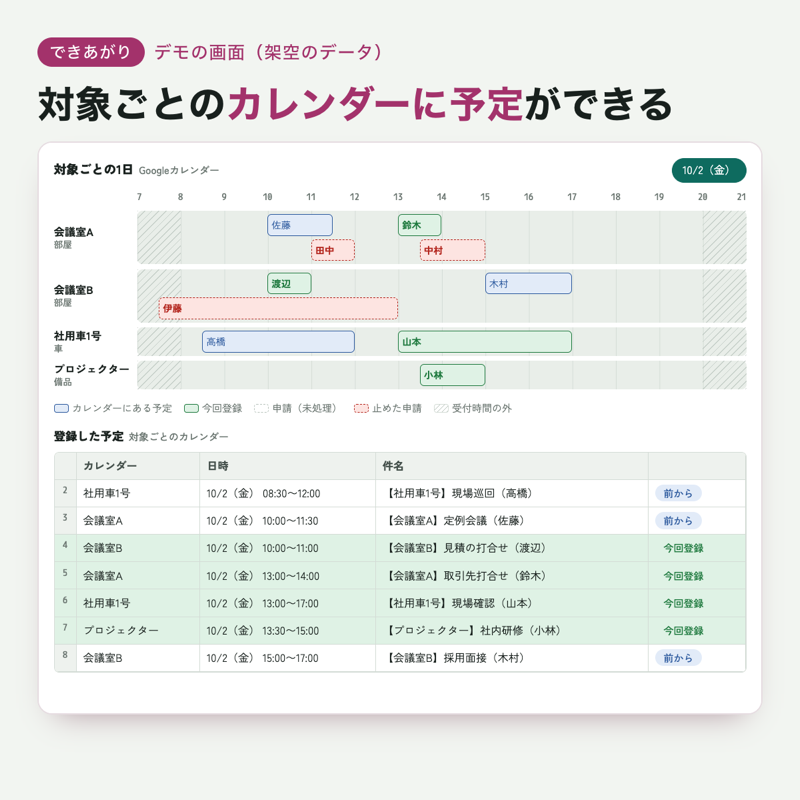Select the 山本 event for 社用車1号
800x800 pixels.
pos(485,342)
